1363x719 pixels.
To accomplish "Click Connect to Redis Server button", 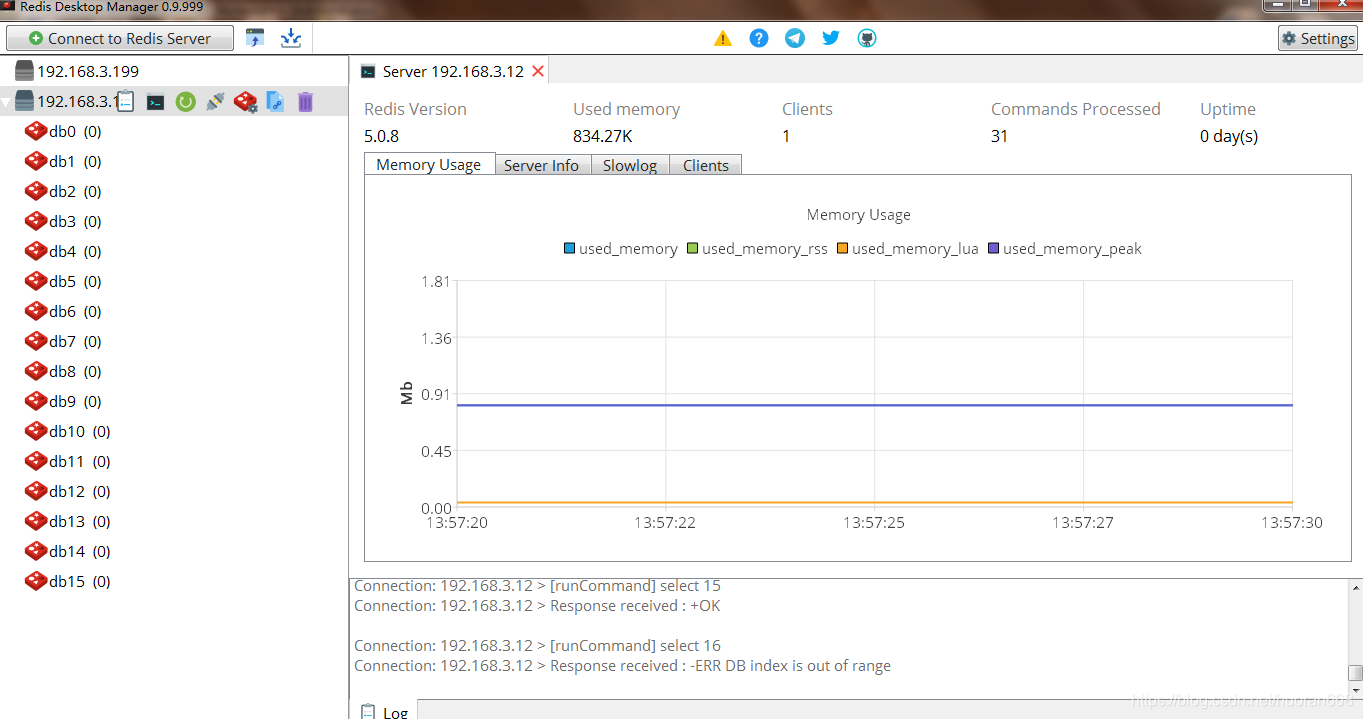I will pyautogui.click(x=120, y=38).
